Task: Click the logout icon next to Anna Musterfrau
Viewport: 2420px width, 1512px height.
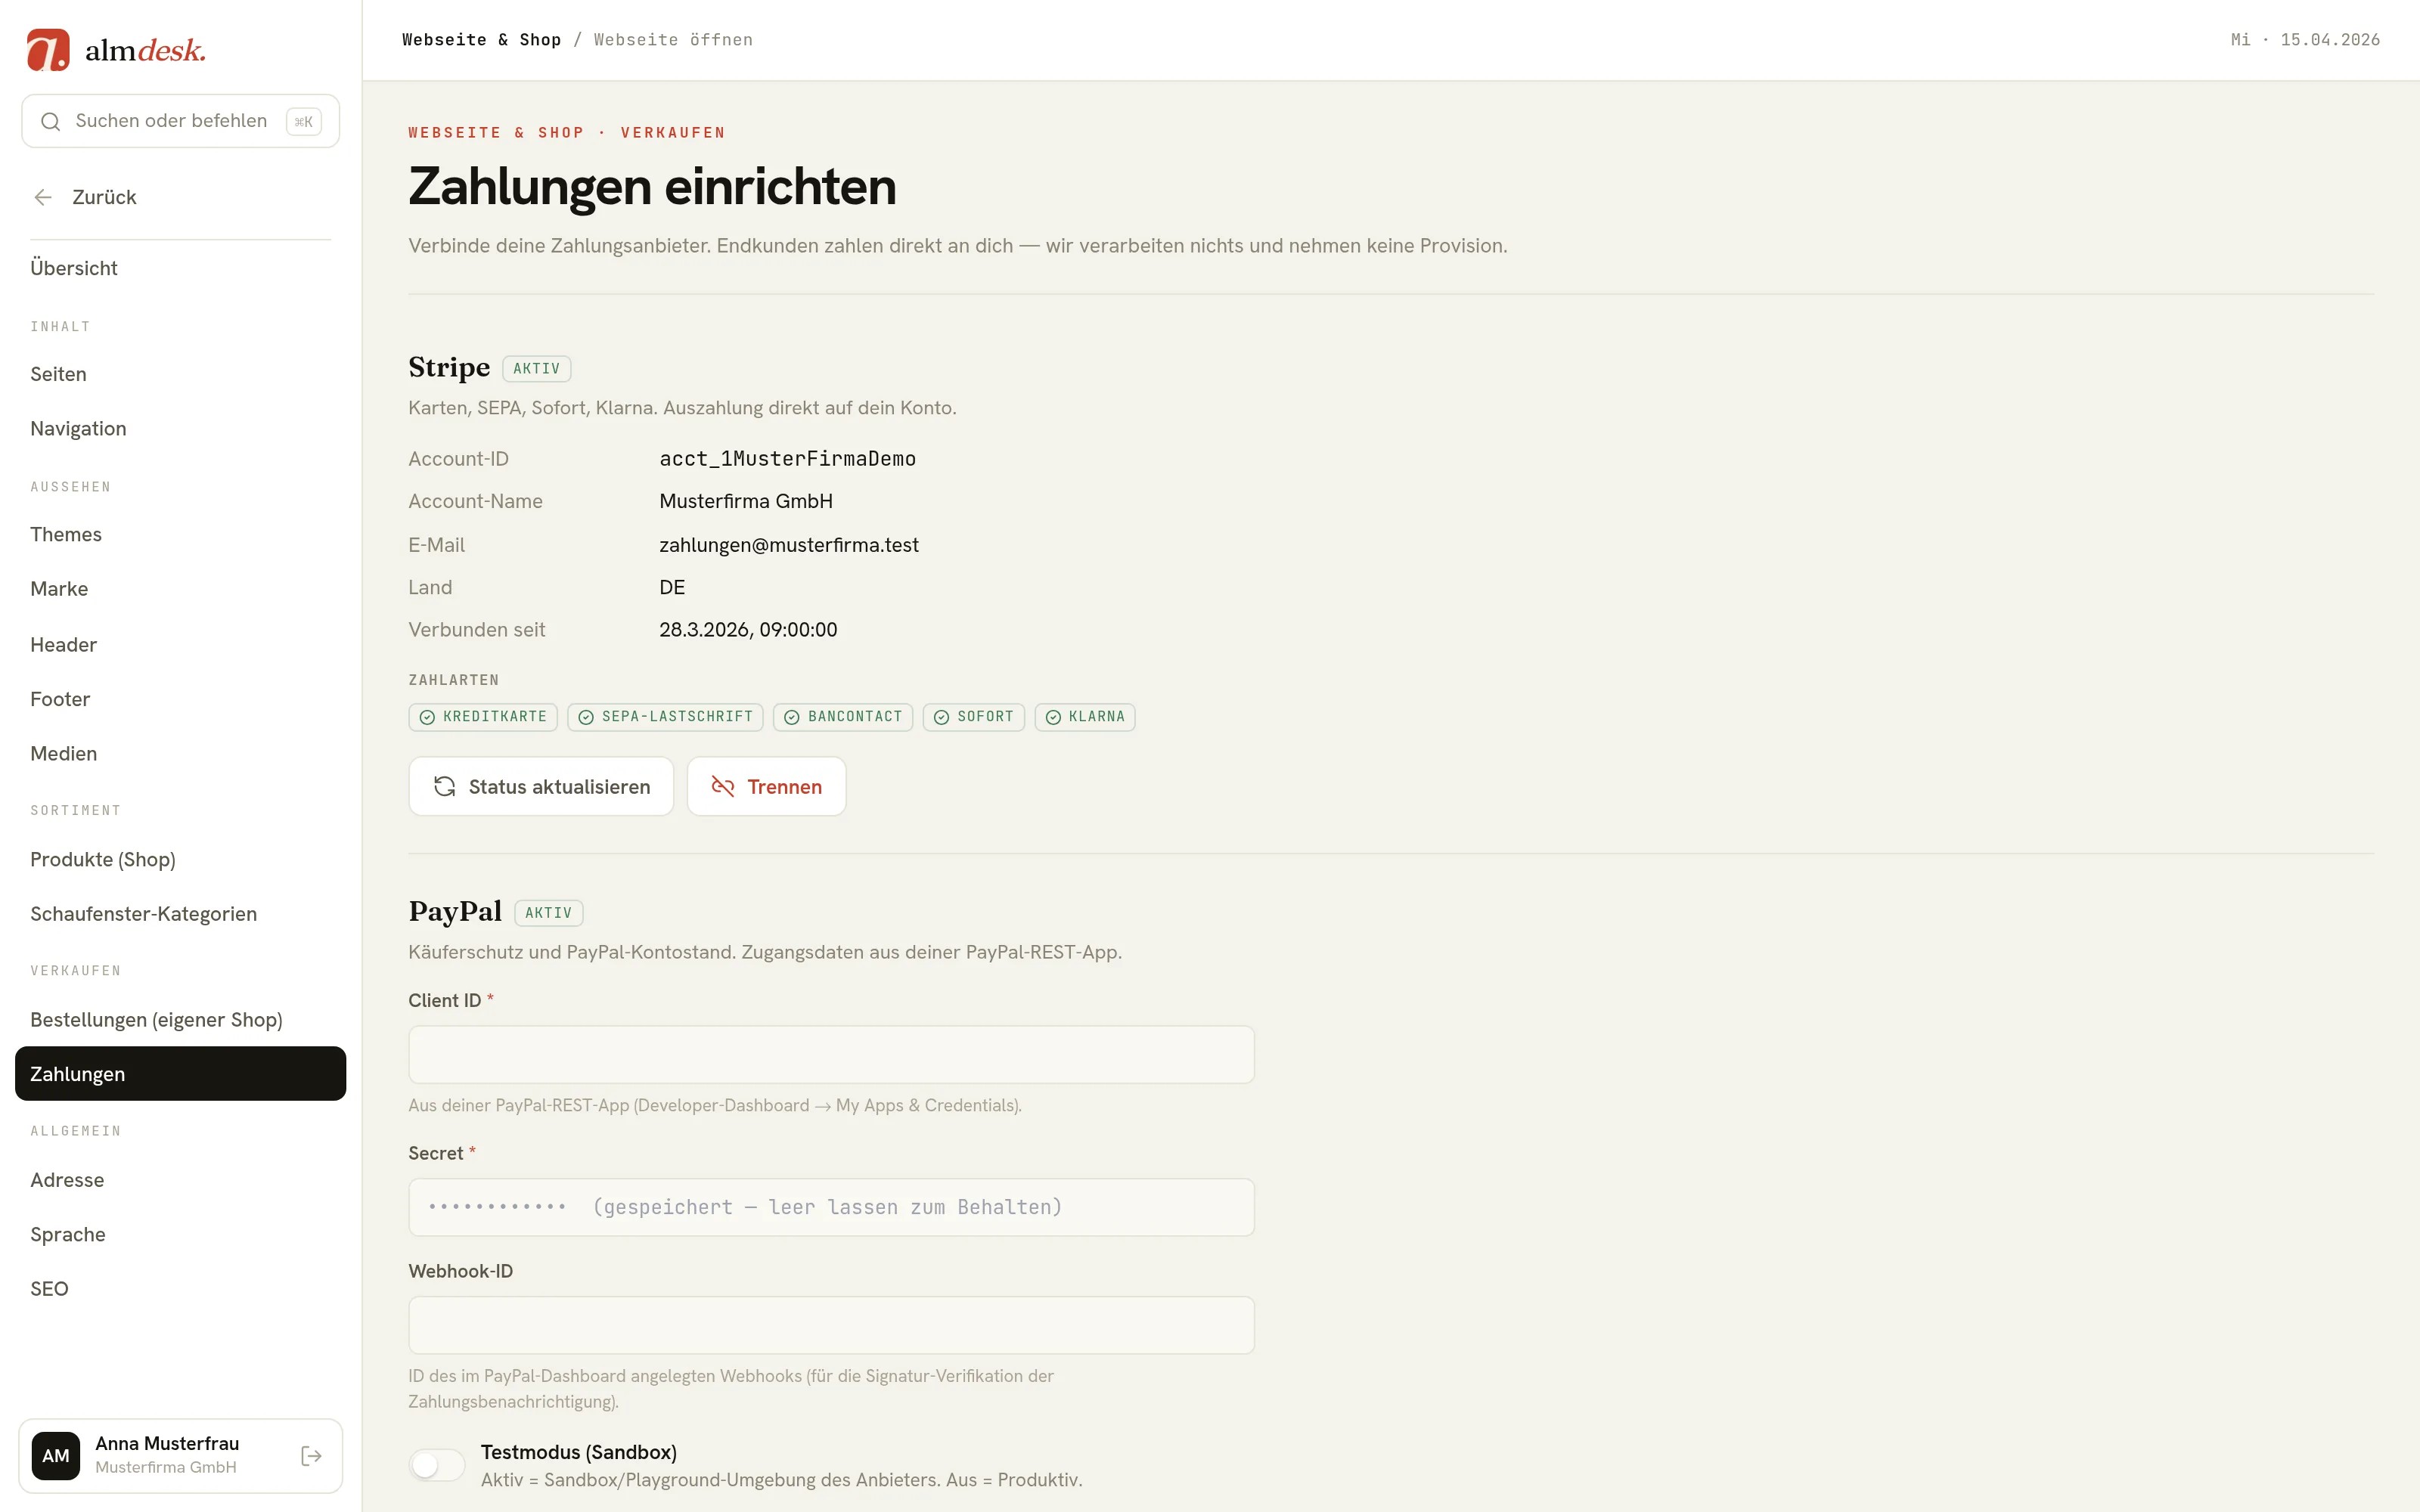Action: pyautogui.click(x=311, y=1455)
